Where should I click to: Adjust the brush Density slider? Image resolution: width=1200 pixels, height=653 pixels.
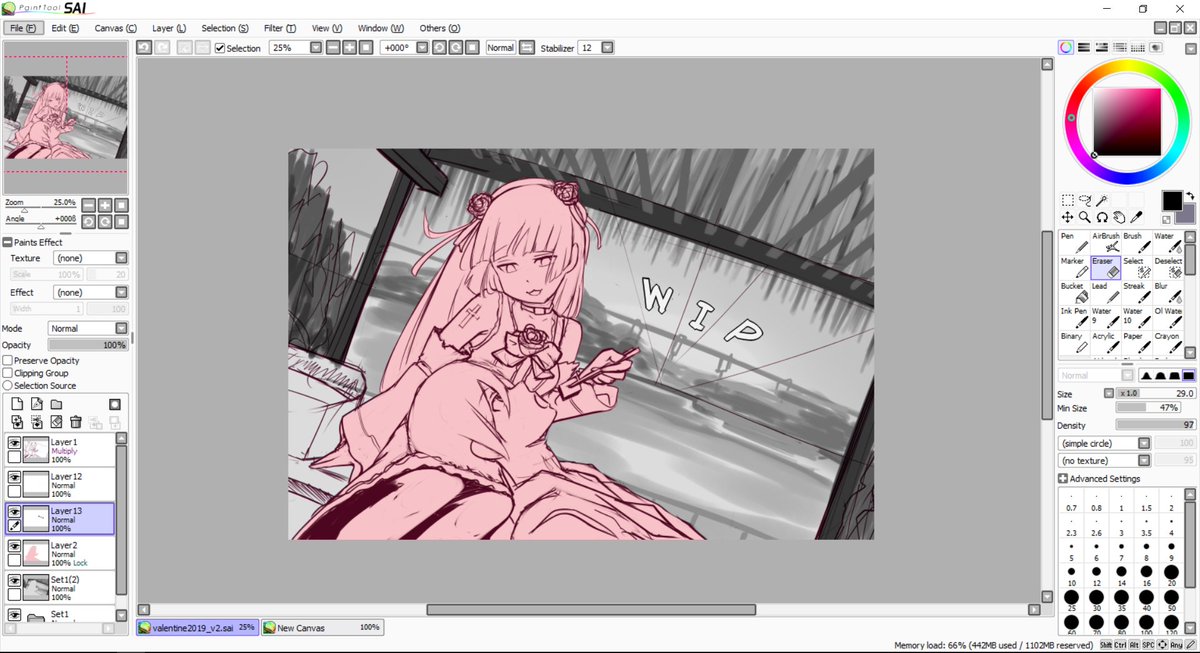pos(1155,425)
